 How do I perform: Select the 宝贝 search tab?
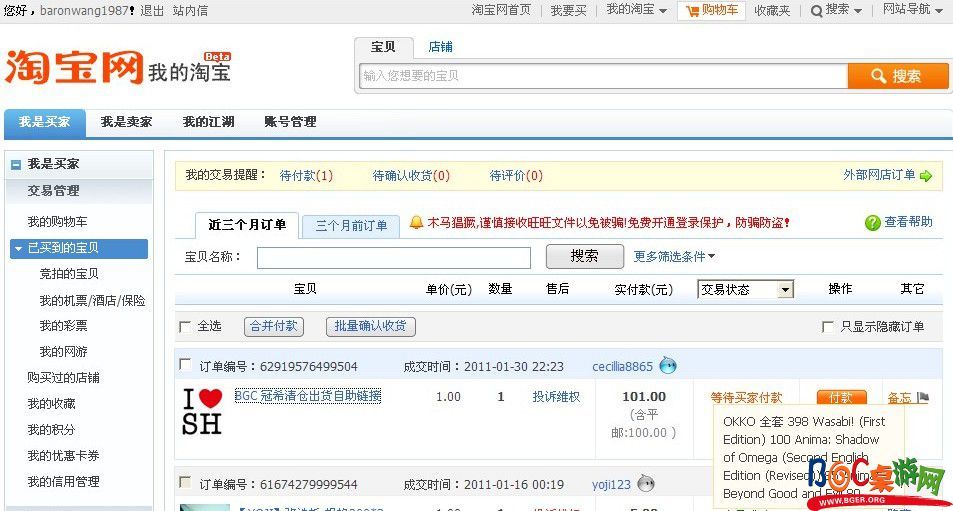click(383, 47)
